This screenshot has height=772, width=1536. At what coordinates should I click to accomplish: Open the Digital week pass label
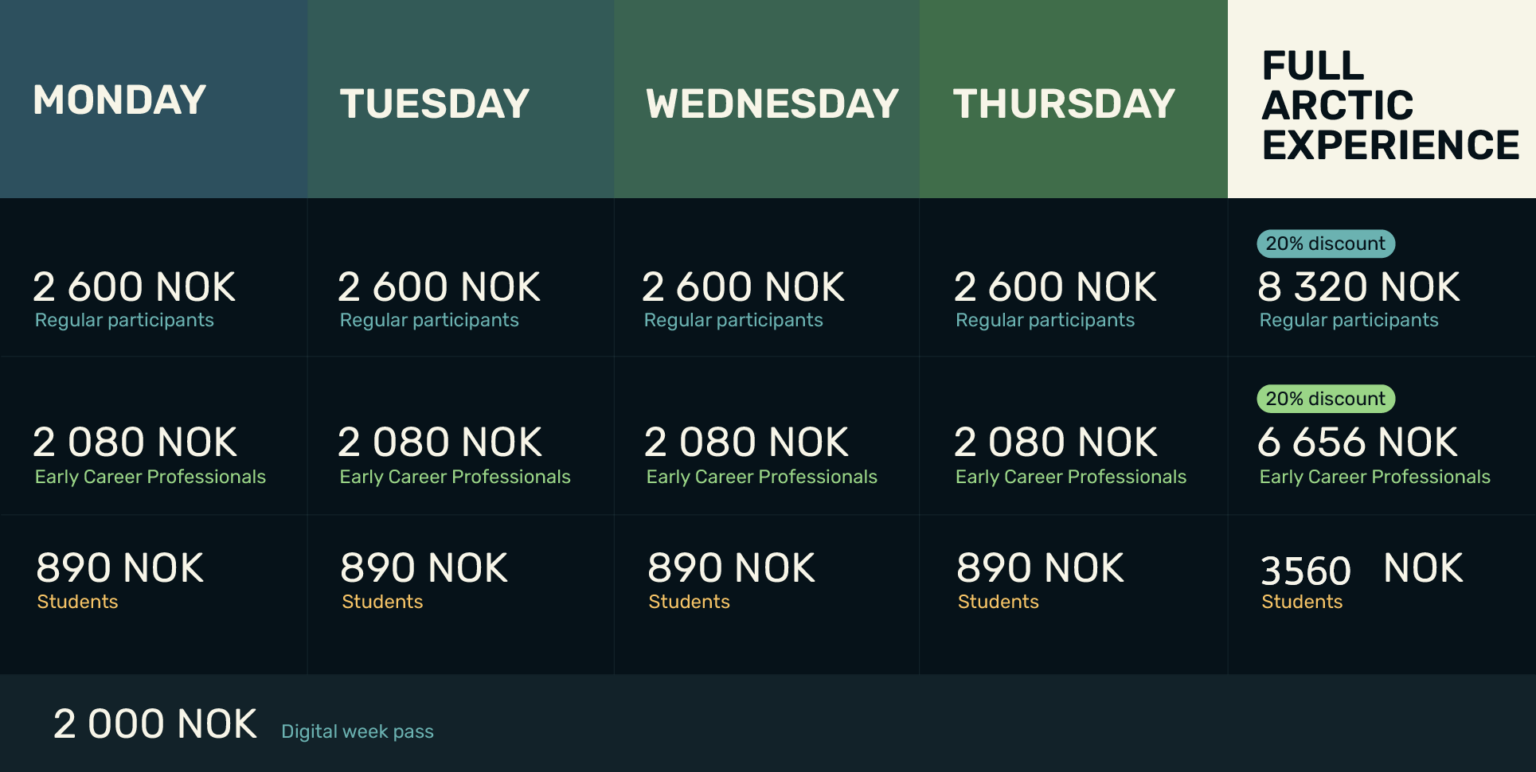pyautogui.click(x=357, y=732)
